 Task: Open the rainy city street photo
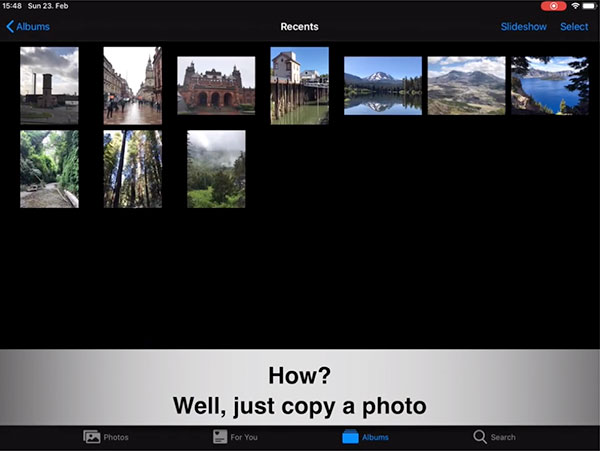[x=132, y=85]
